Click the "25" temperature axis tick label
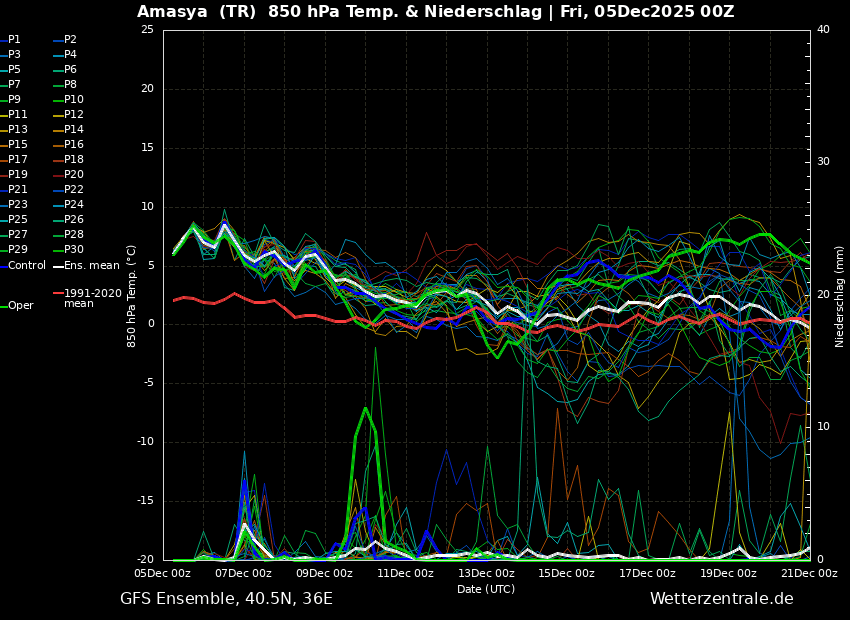Viewport: 850px width, 620px height. 147,29
